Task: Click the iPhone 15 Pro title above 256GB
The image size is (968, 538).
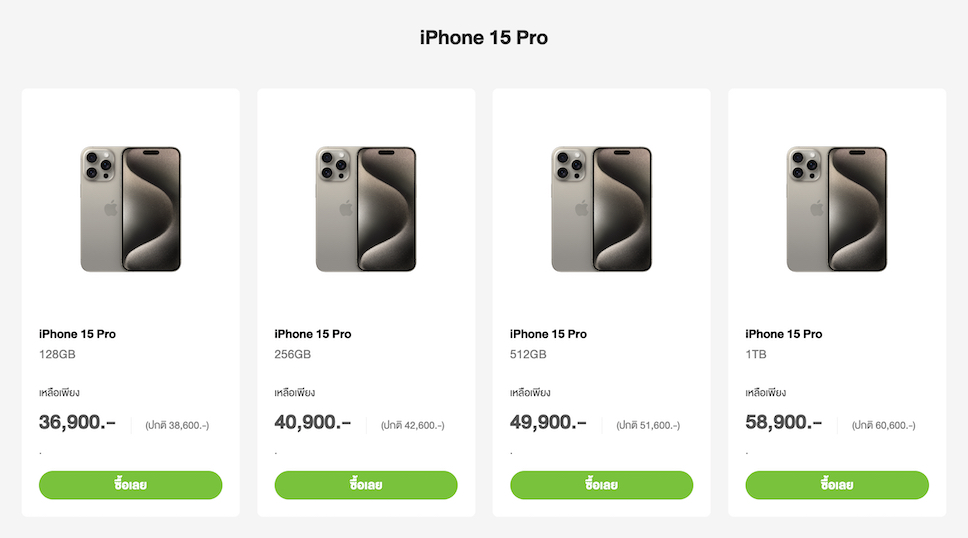Action: point(312,334)
